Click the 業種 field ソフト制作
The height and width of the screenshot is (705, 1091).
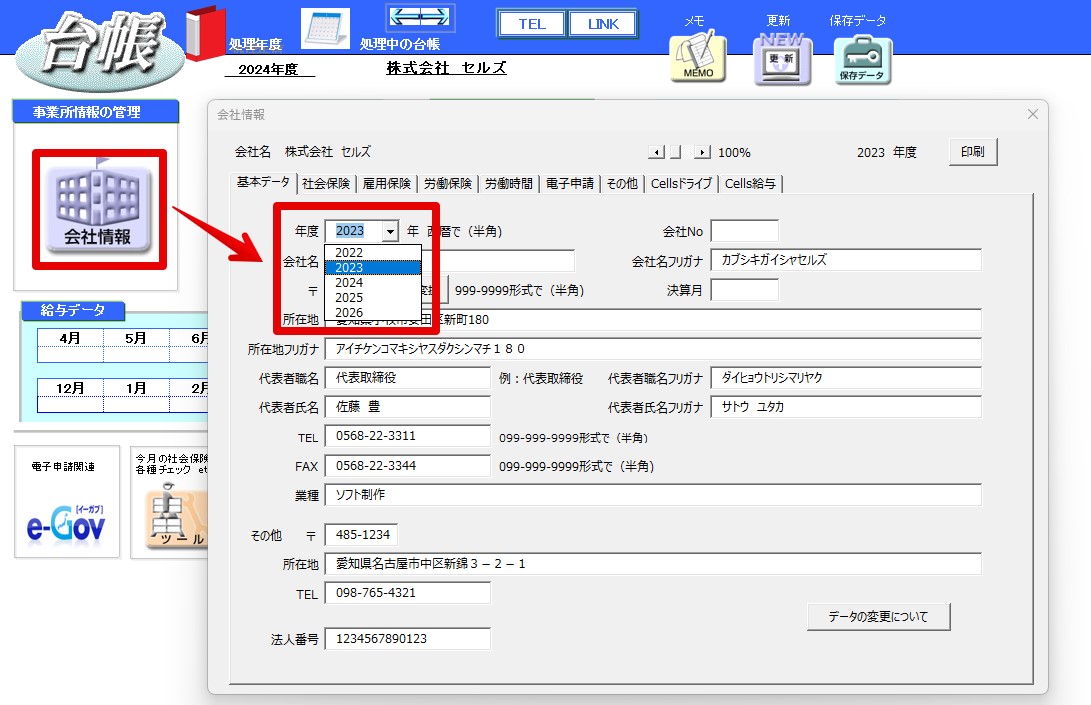click(x=653, y=495)
